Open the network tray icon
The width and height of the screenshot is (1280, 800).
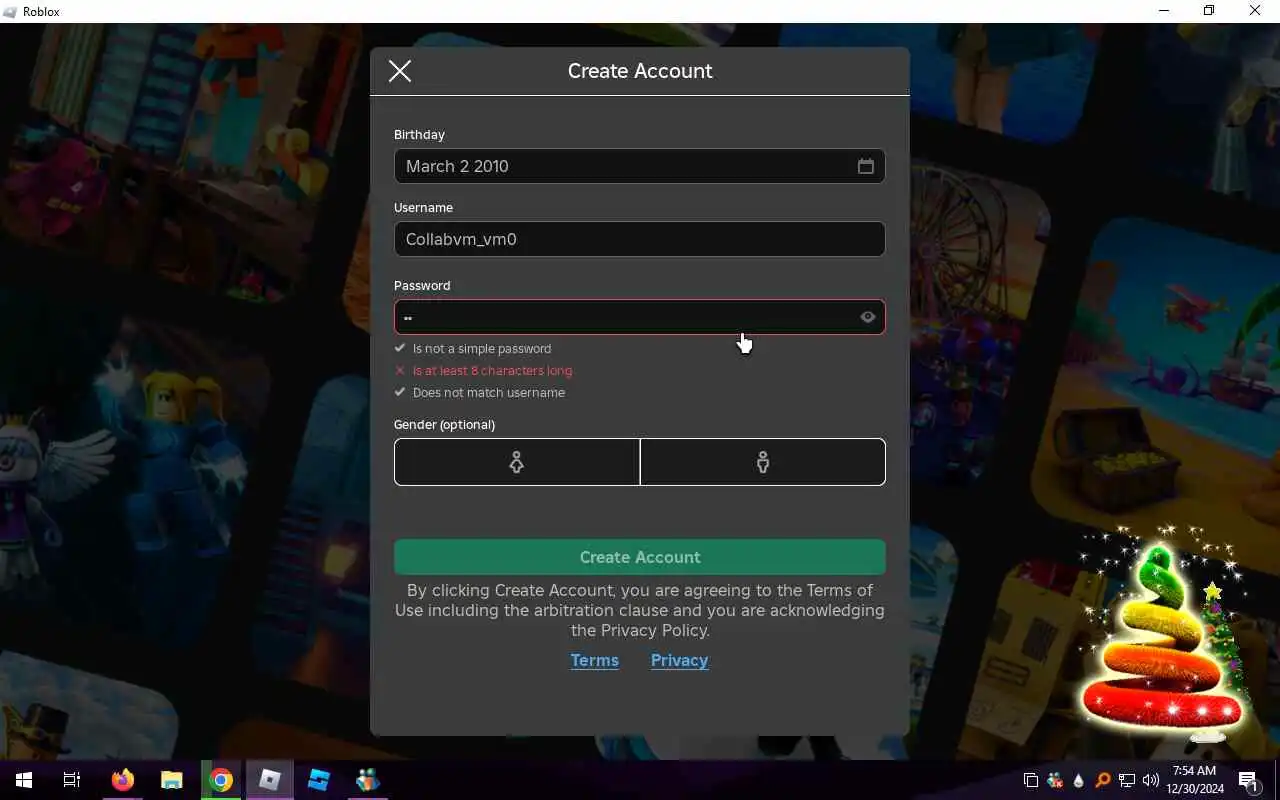(1127, 780)
